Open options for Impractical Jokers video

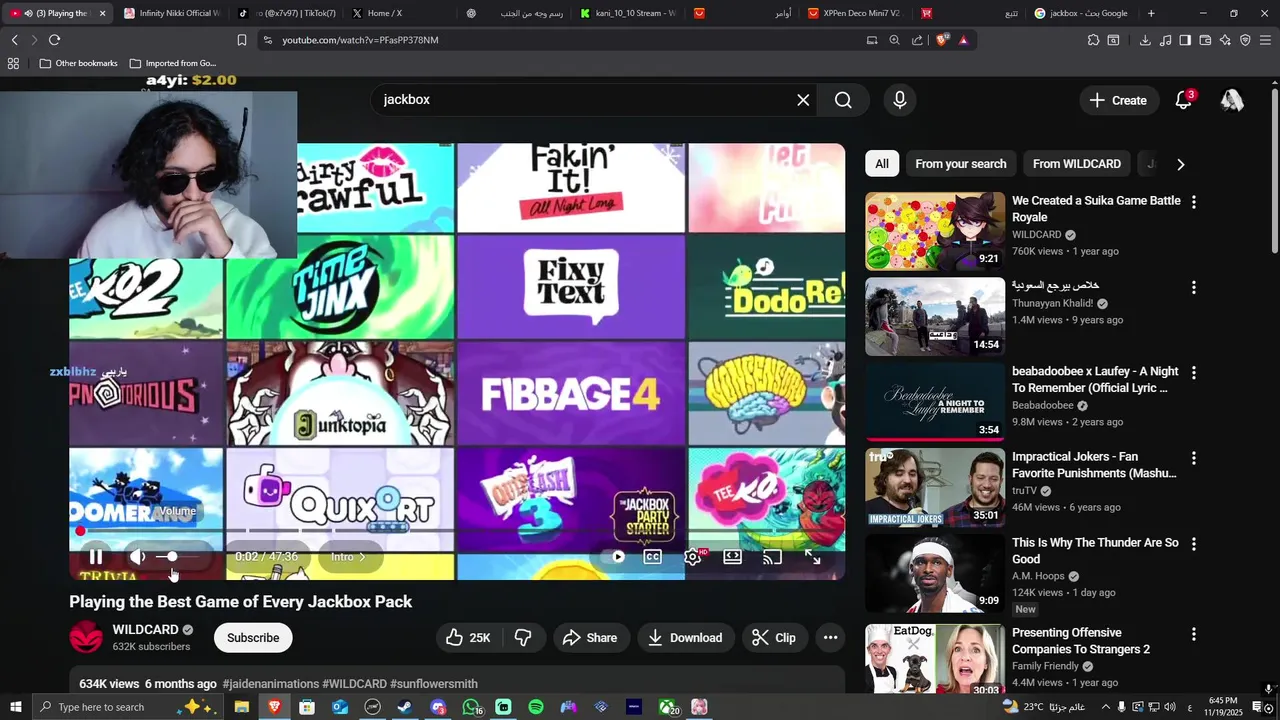tap(1193, 458)
